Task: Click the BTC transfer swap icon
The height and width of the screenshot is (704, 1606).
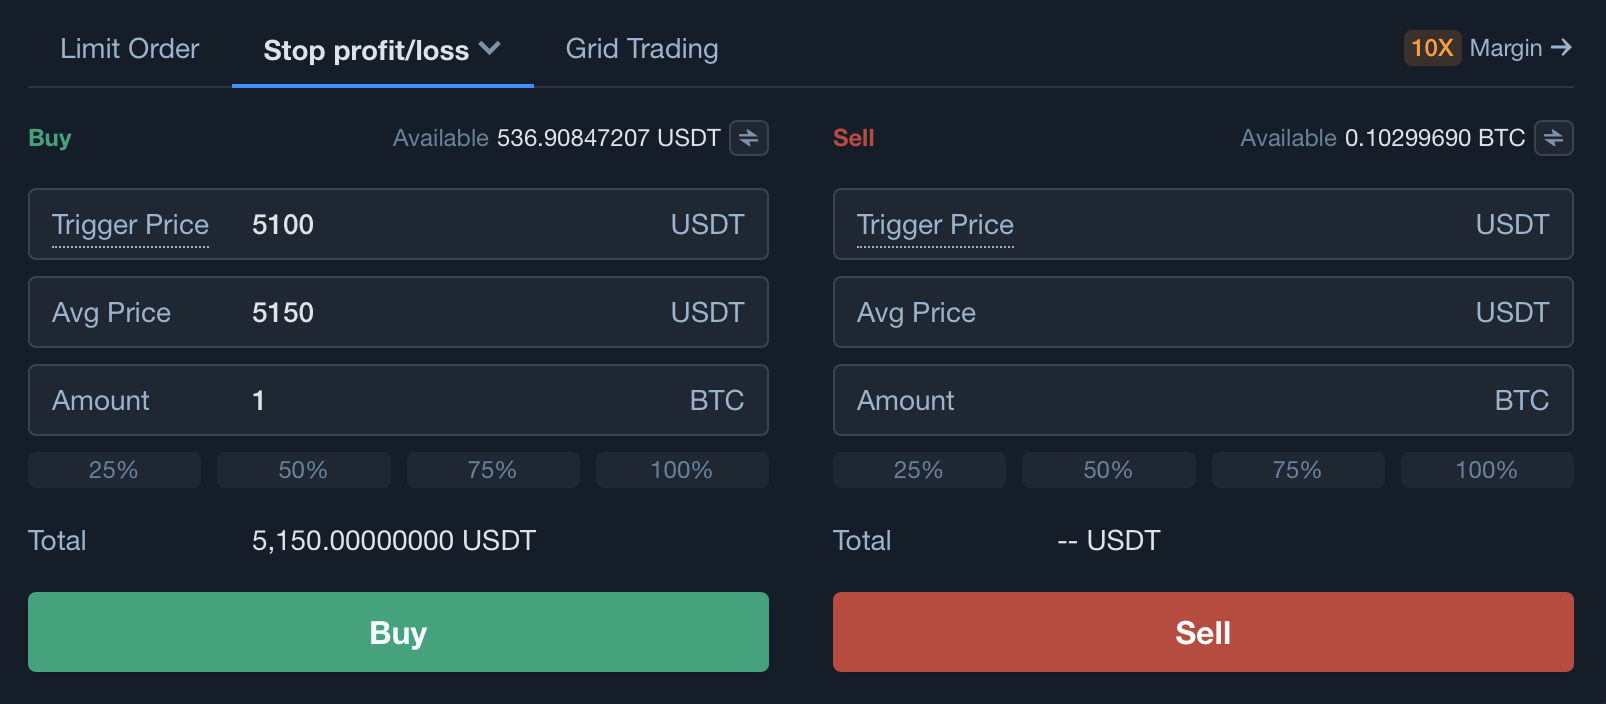Action: (1553, 138)
